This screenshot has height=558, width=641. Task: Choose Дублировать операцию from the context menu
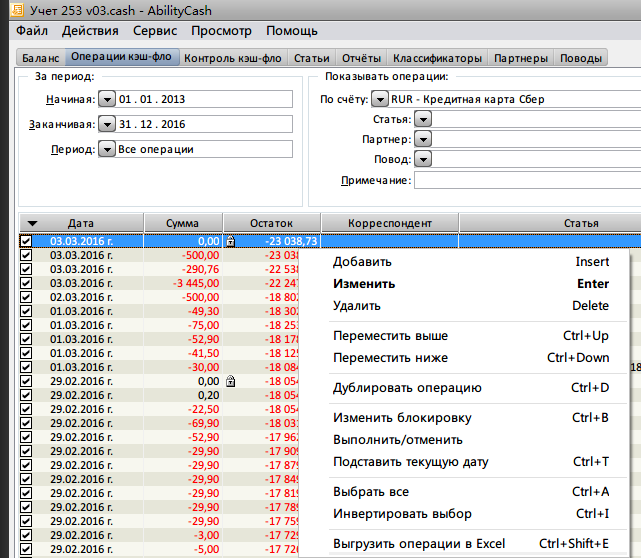tap(407, 388)
